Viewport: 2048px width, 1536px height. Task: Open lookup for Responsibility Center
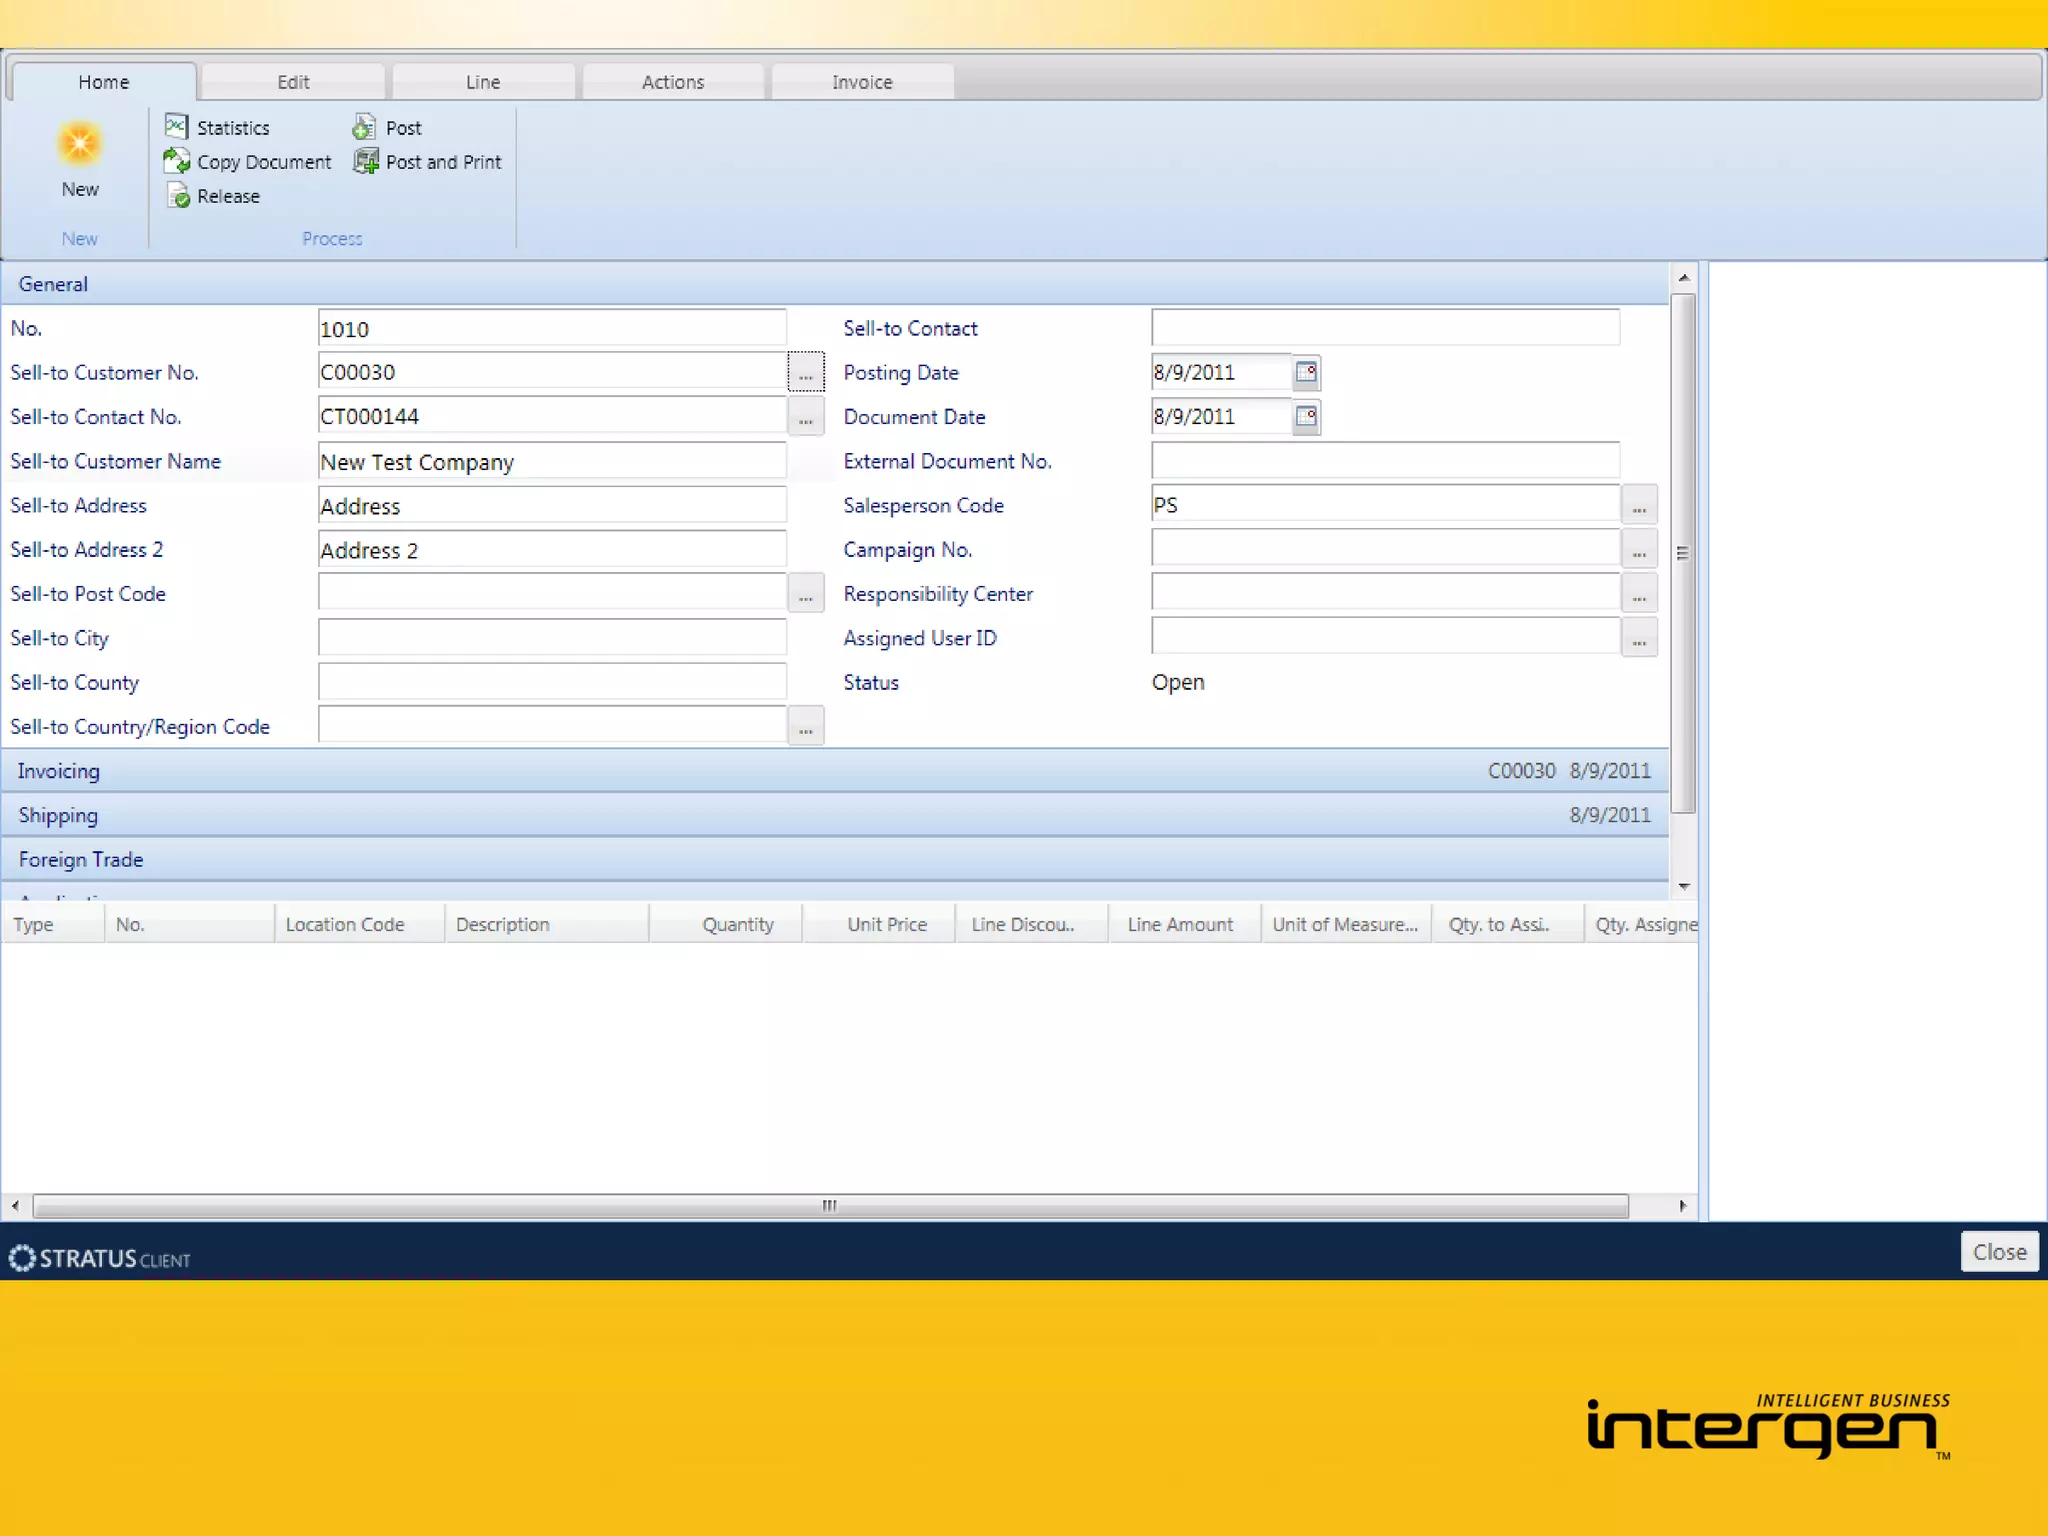(1639, 593)
